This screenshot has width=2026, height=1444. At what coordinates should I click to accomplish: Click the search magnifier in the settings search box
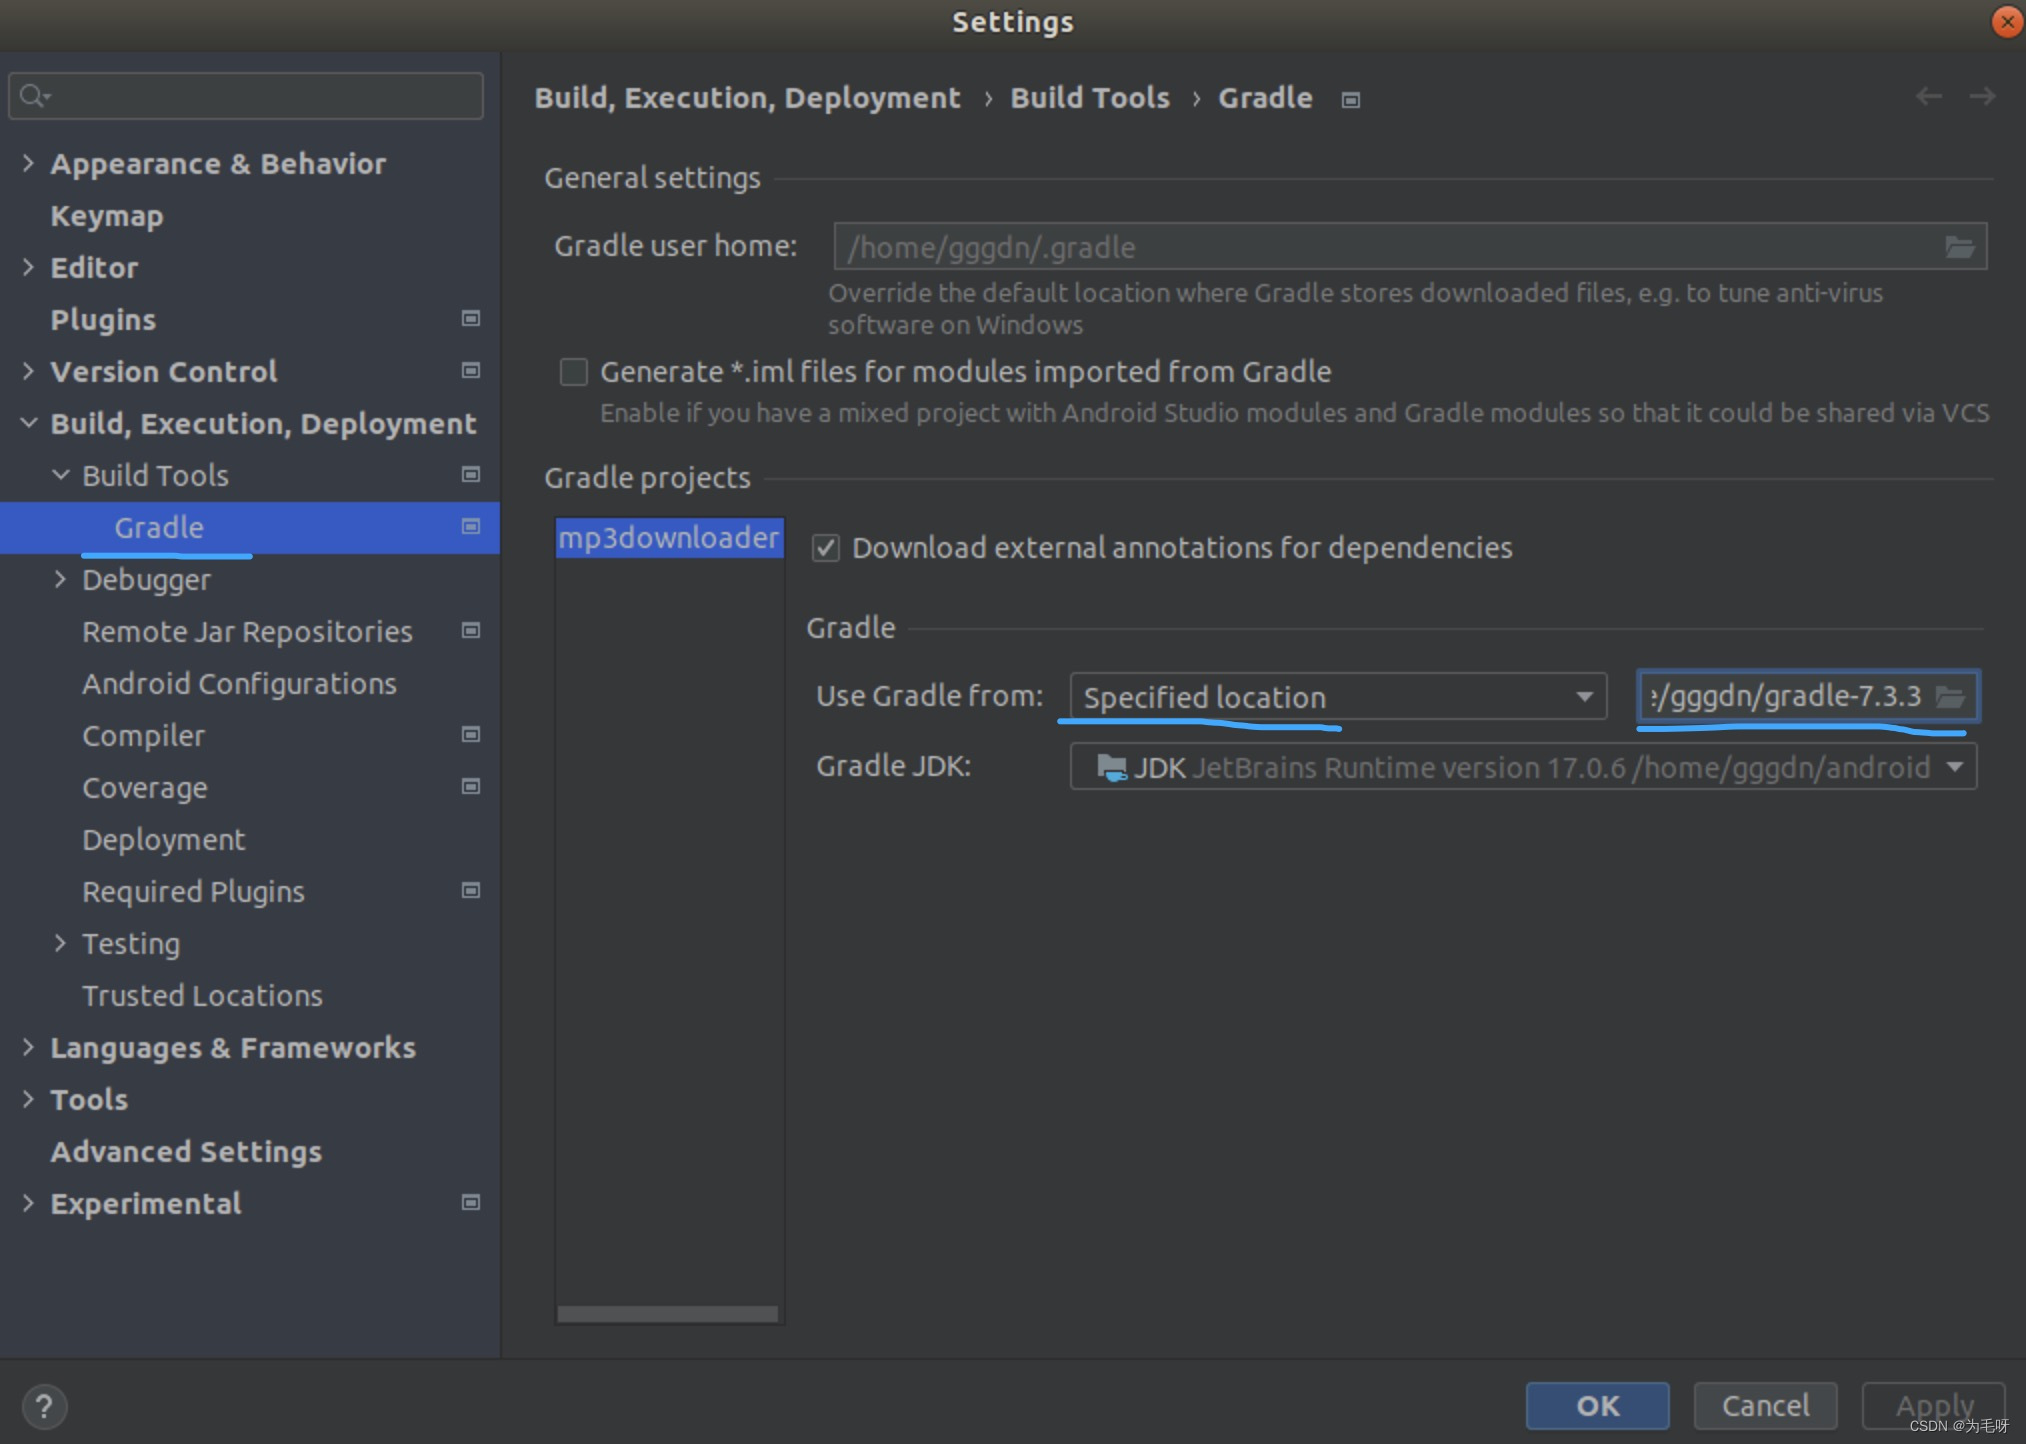(32, 95)
